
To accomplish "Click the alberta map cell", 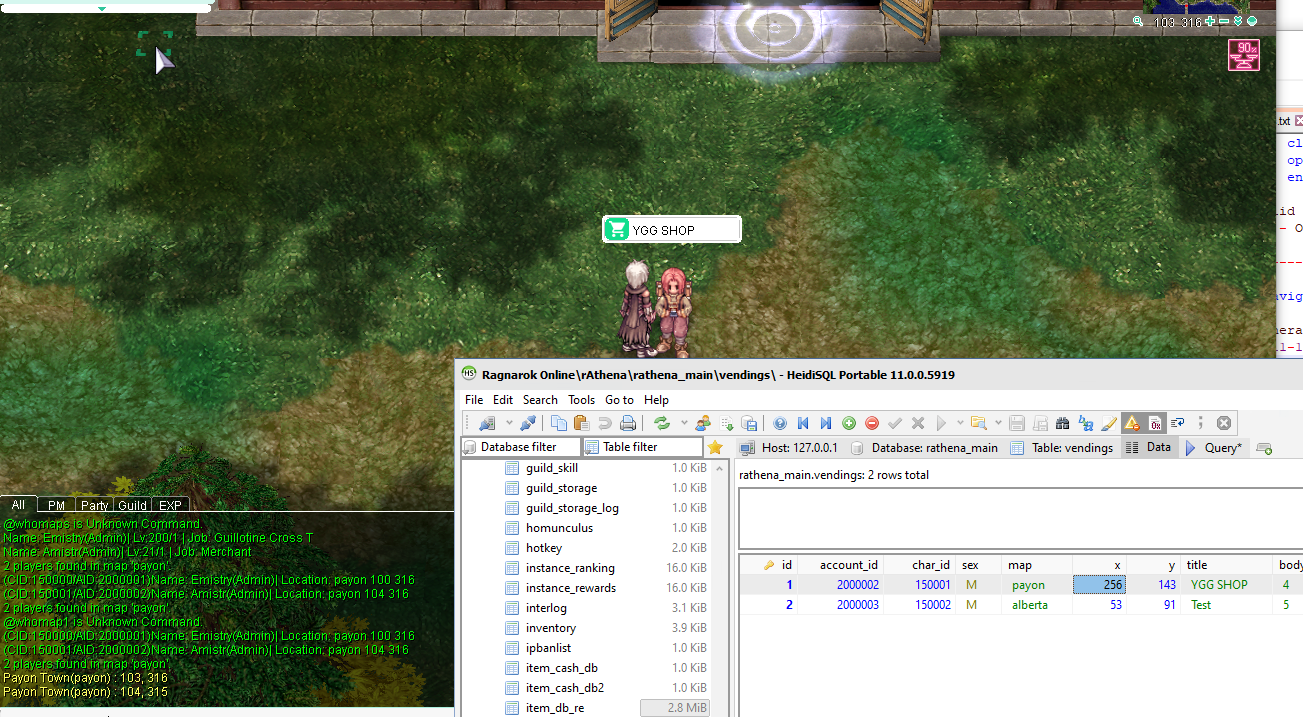I will point(1037,605).
